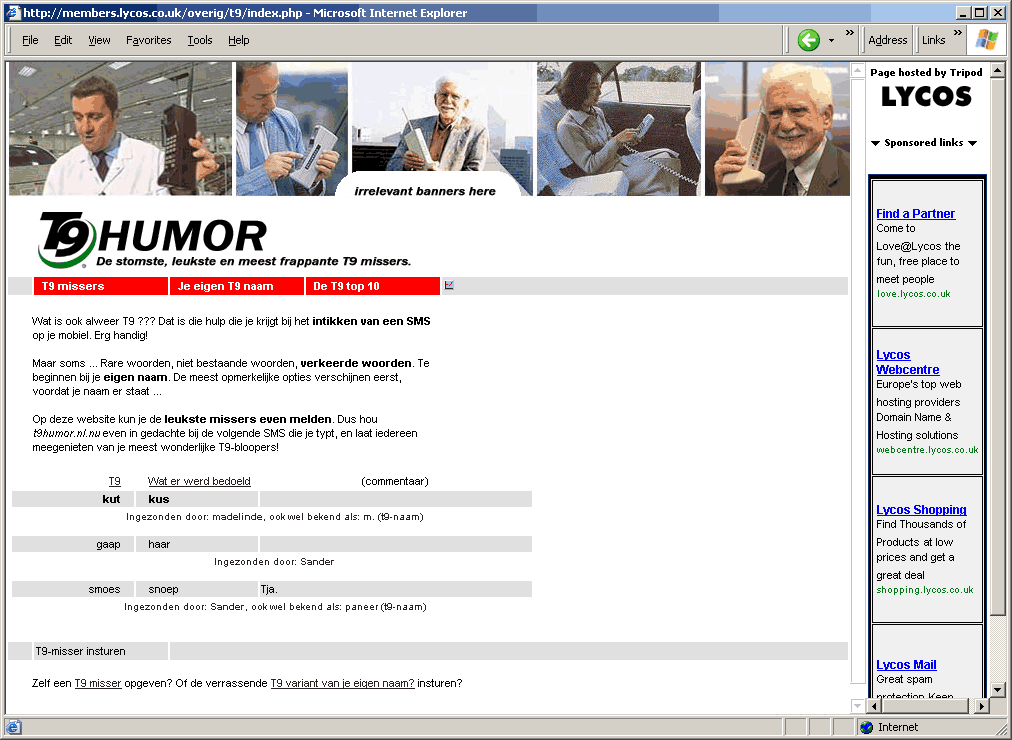Click the Links toolbar label
1012x740 pixels.
click(x=933, y=40)
